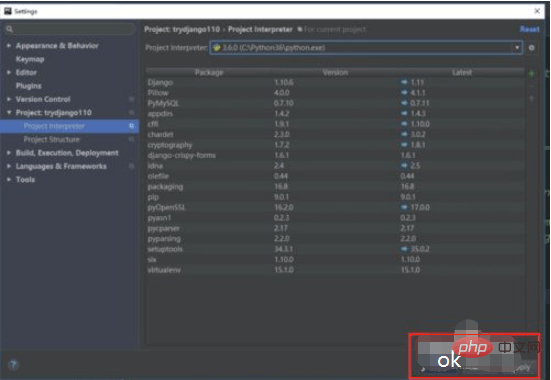Select the PyMySQL package row

coord(335,103)
